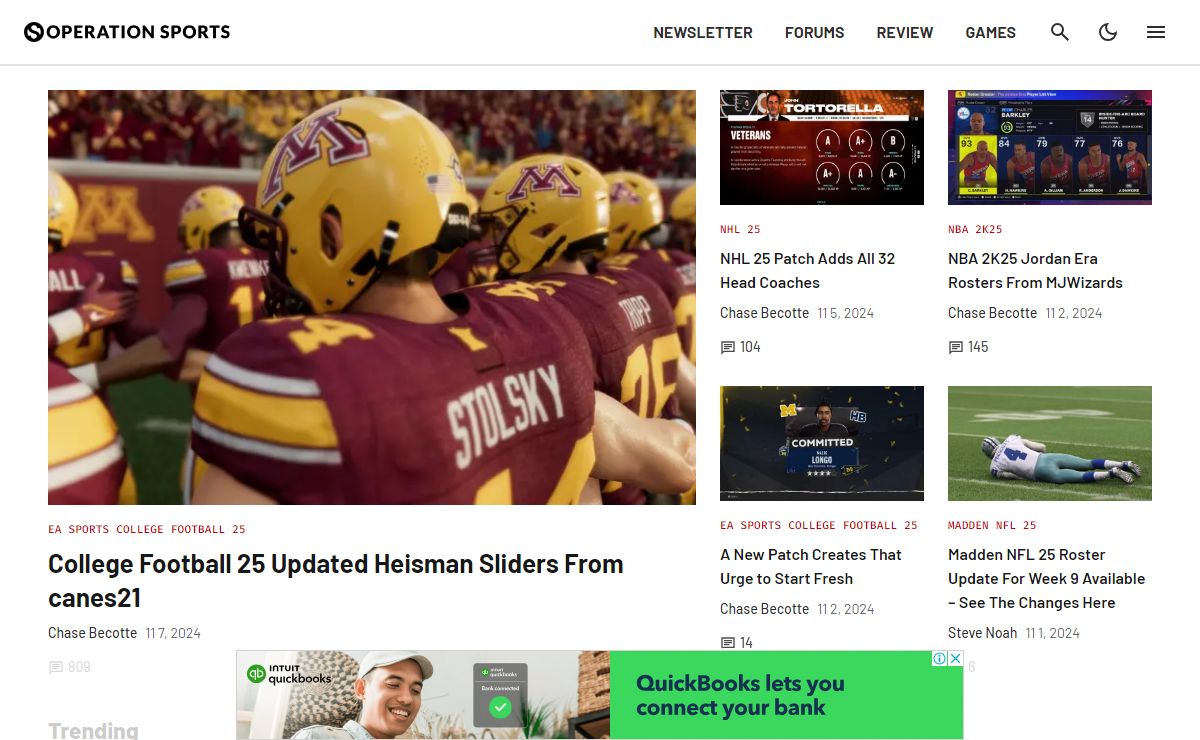Image resolution: width=1200 pixels, height=740 pixels.
Task: Select the NBA 2K25 category tag
Action: [x=975, y=229]
